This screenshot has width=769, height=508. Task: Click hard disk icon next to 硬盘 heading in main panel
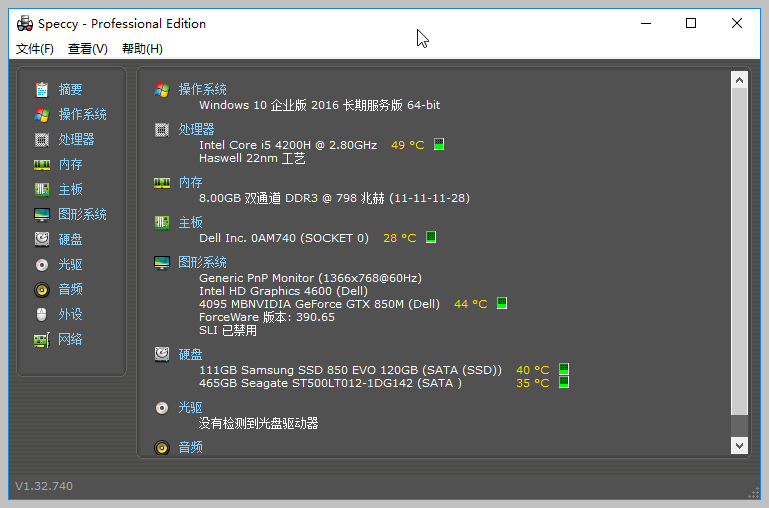point(162,354)
